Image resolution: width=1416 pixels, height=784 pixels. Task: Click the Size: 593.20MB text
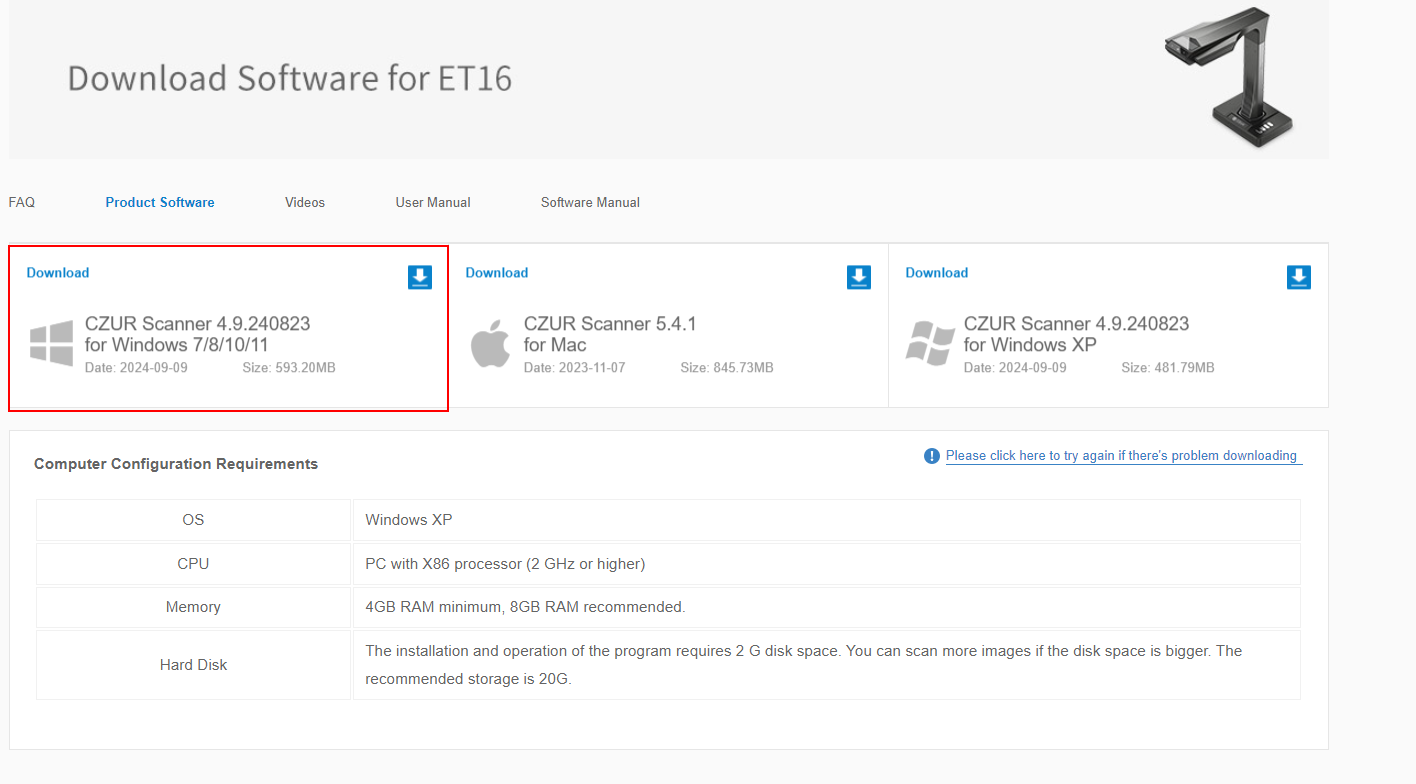coord(289,368)
